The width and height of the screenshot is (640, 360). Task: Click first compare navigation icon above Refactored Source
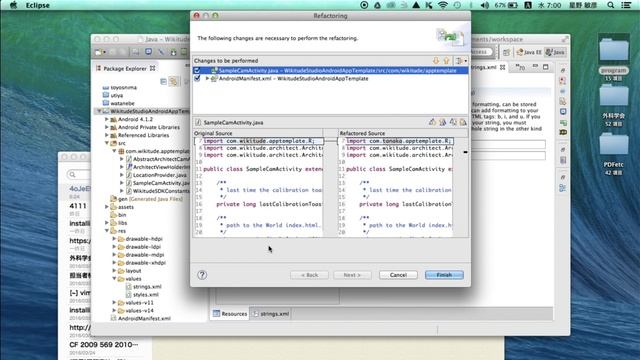point(432,122)
